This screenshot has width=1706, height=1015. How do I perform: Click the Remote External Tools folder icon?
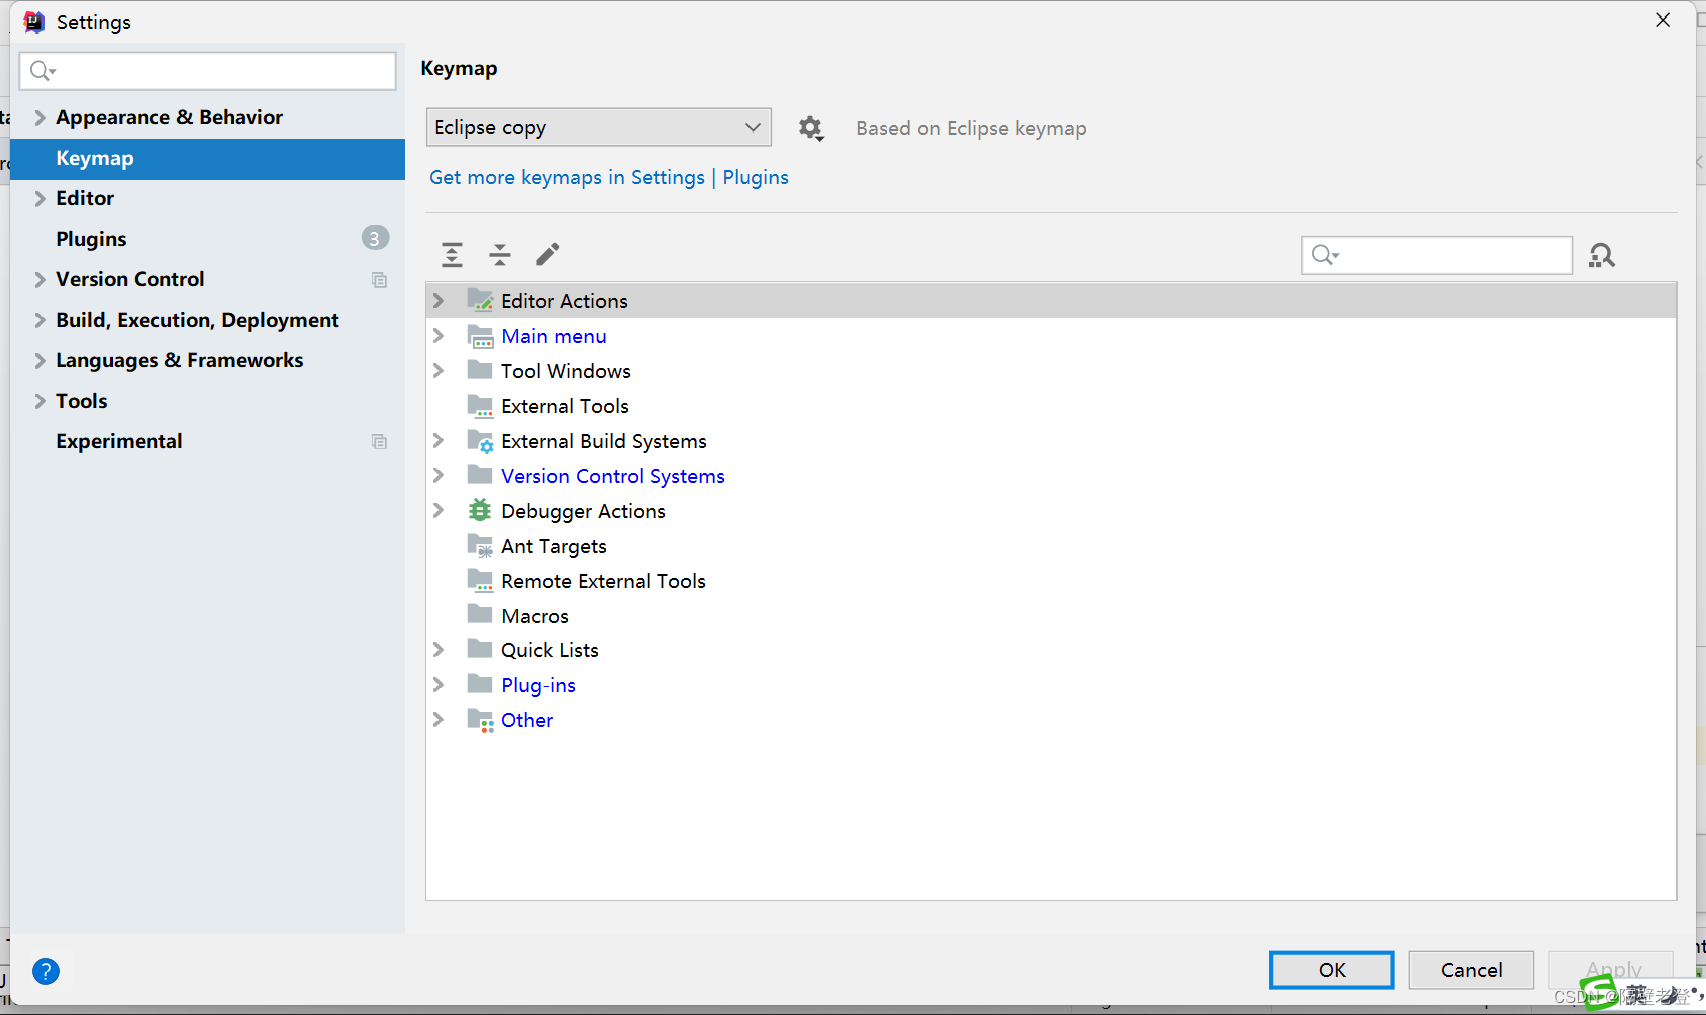481,581
